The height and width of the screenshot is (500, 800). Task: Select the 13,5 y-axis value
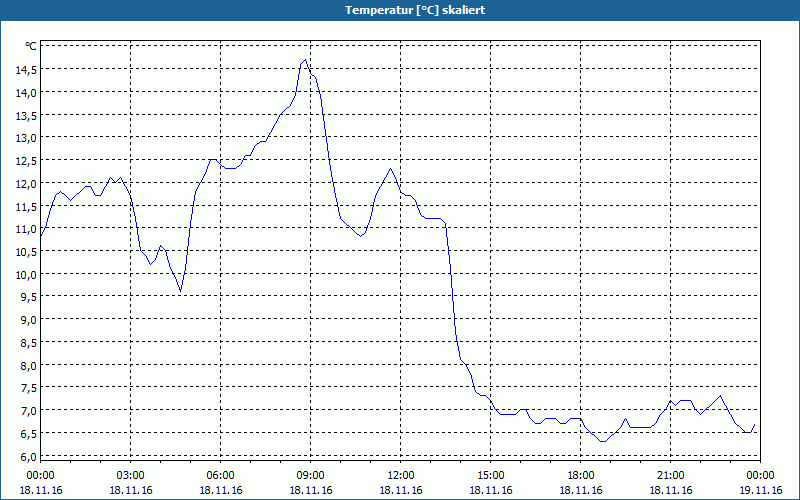tap(27, 115)
